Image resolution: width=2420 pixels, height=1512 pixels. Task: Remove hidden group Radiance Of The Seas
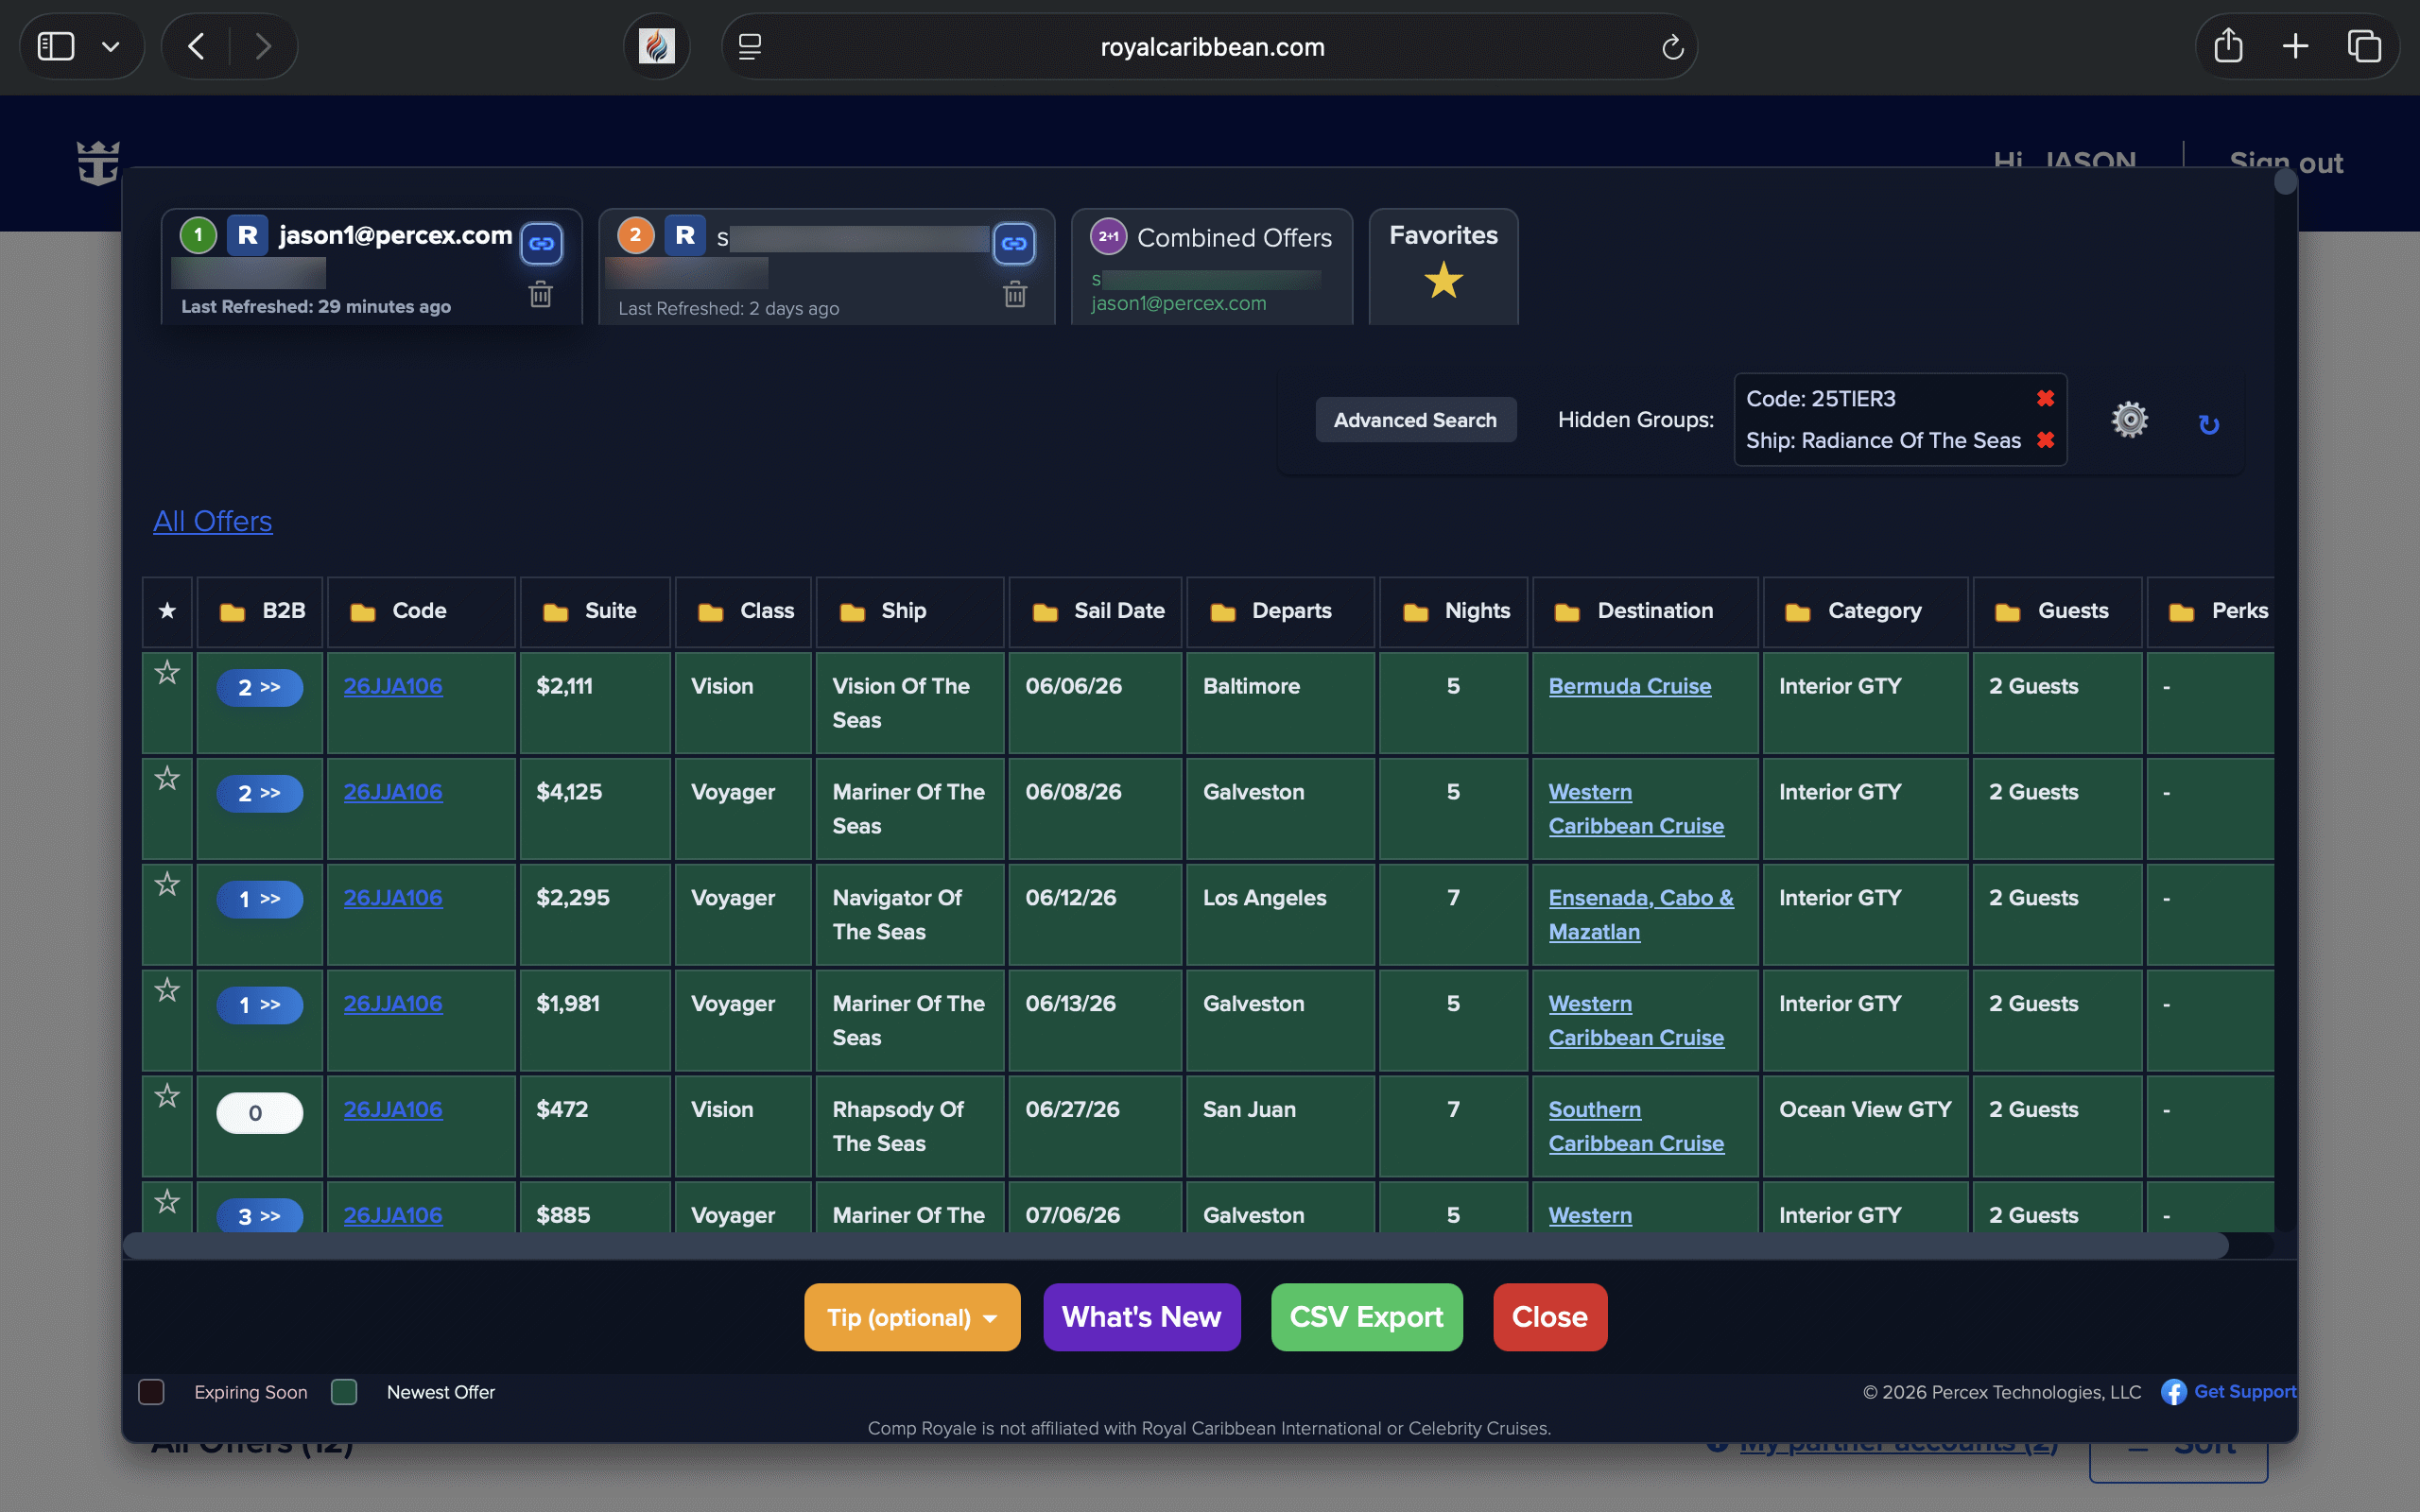coord(2045,440)
